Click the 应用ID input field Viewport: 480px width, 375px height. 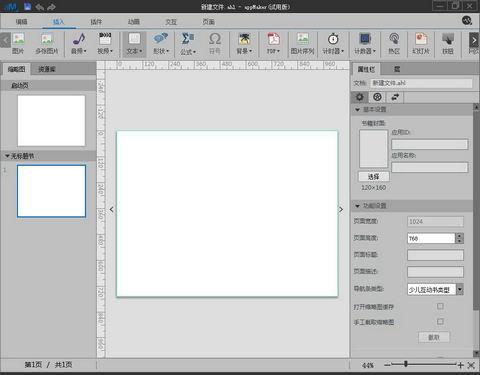coord(429,144)
